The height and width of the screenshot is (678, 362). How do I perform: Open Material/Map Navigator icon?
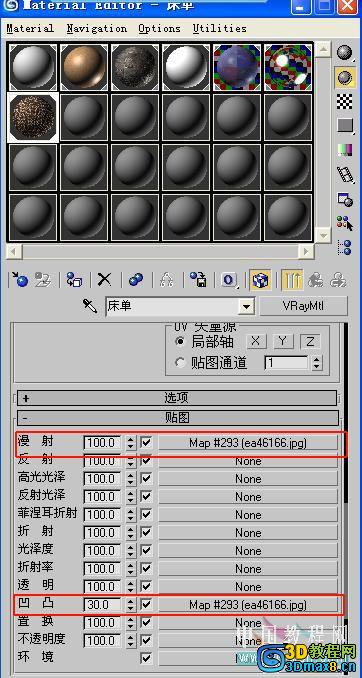tap(345, 248)
